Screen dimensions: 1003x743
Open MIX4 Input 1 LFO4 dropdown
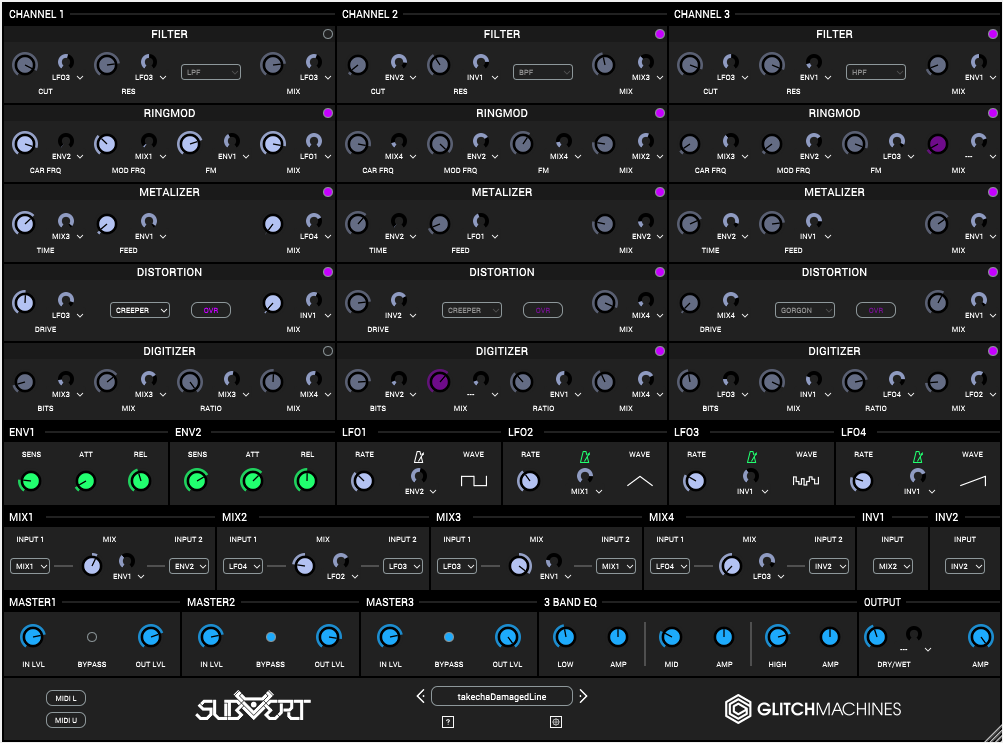tap(670, 566)
